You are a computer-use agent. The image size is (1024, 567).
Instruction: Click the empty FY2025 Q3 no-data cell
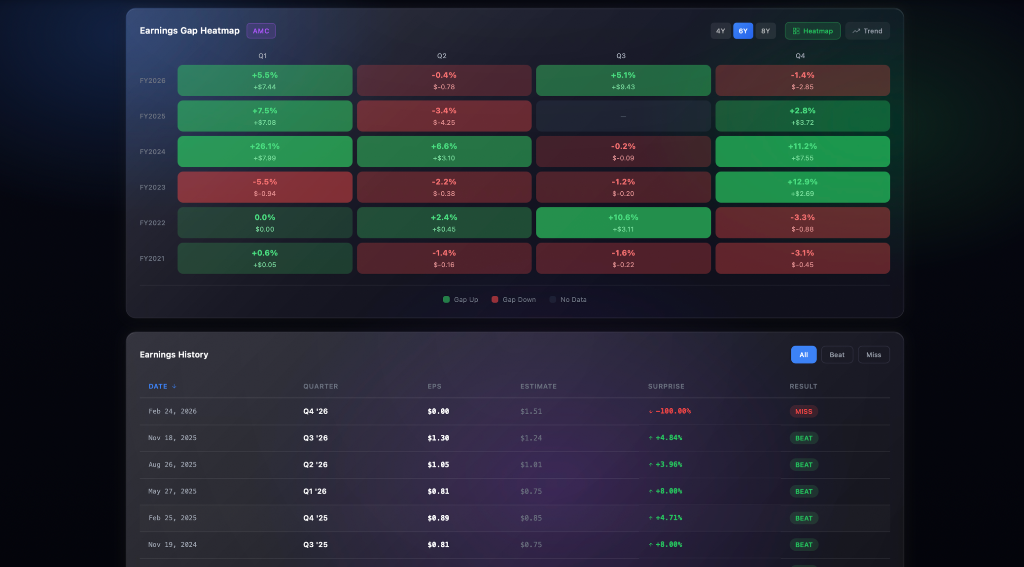[623, 116]
